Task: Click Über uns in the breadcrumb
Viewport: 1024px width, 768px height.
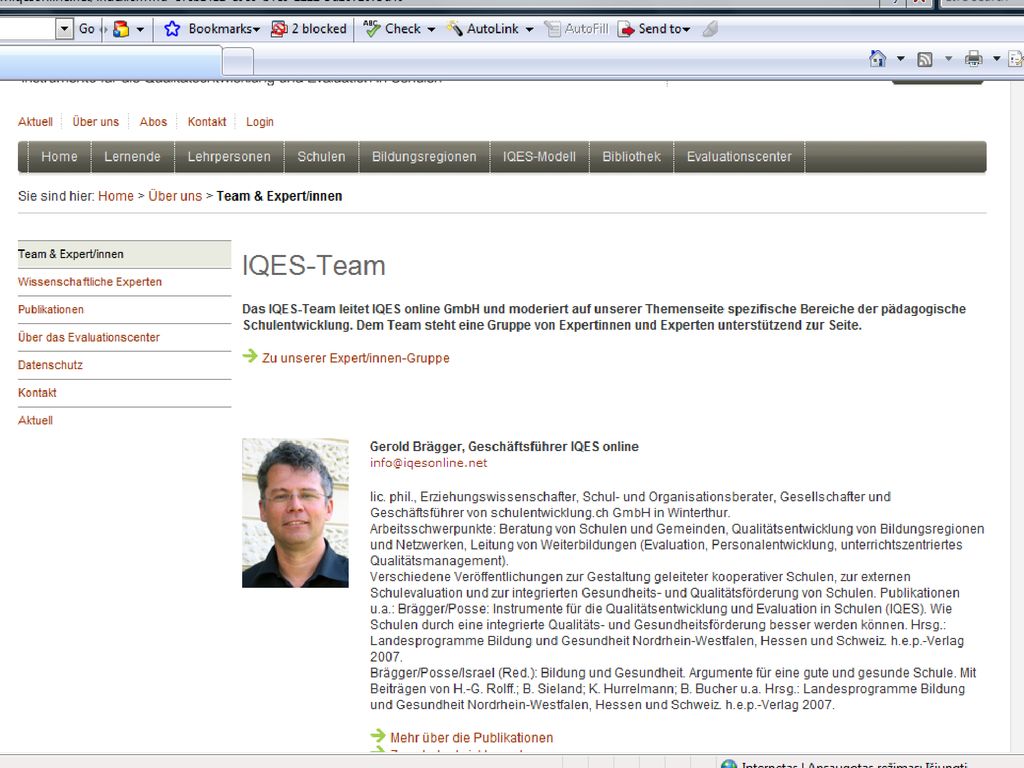Action: coord(175,196)
